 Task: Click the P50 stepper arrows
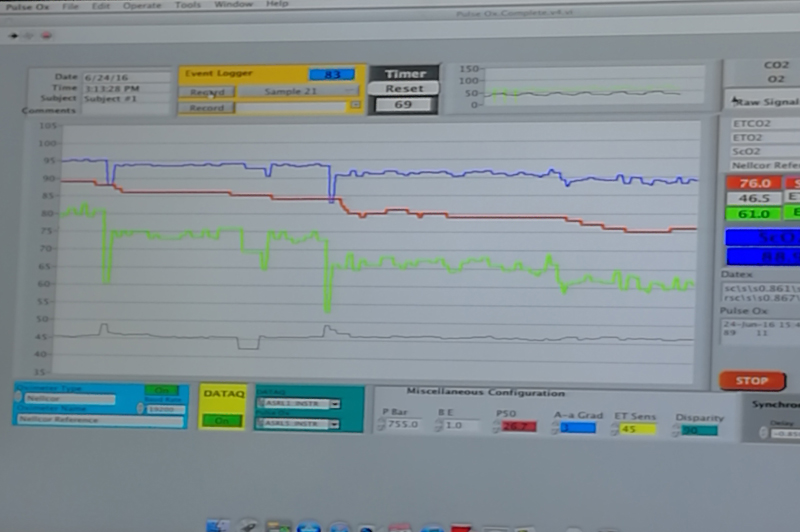[496, 427]
